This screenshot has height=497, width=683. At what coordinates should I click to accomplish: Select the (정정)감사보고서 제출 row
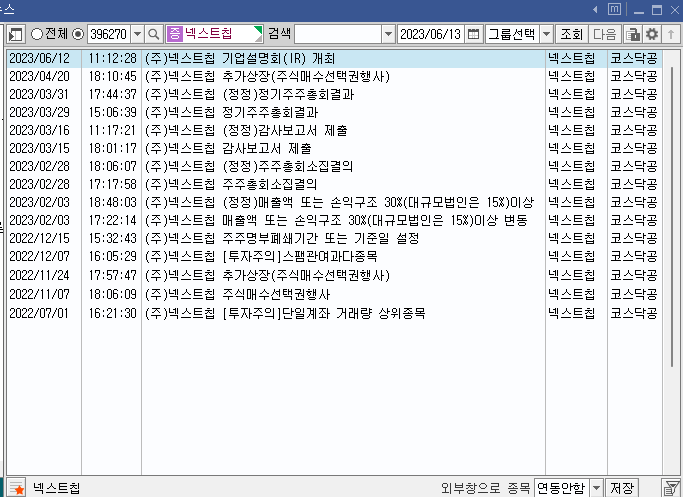[x=334, y=130]
